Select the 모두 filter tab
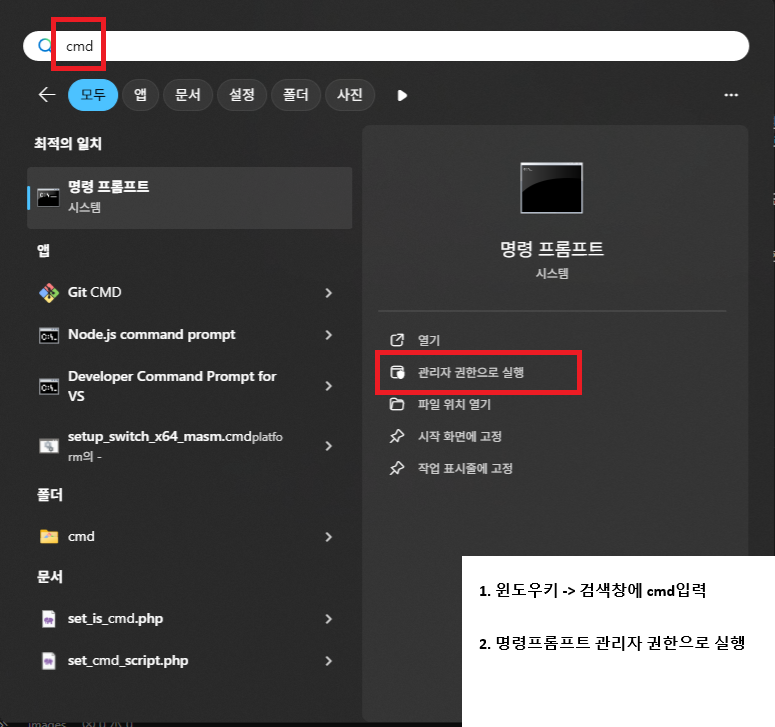The width and height of the screenshot is (775, 727). pos(93,94)
